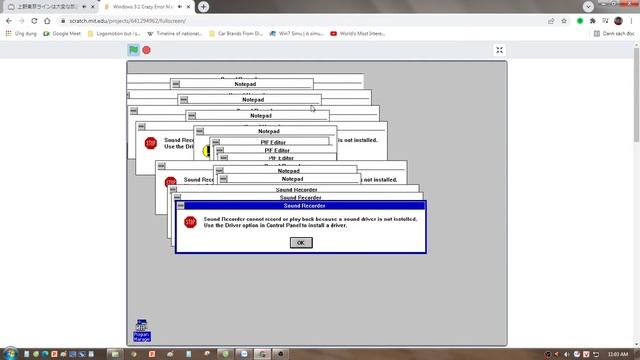Open the World's Most YouTube bookmark
The width and height of the screenshot is (640, 360).
358,33
